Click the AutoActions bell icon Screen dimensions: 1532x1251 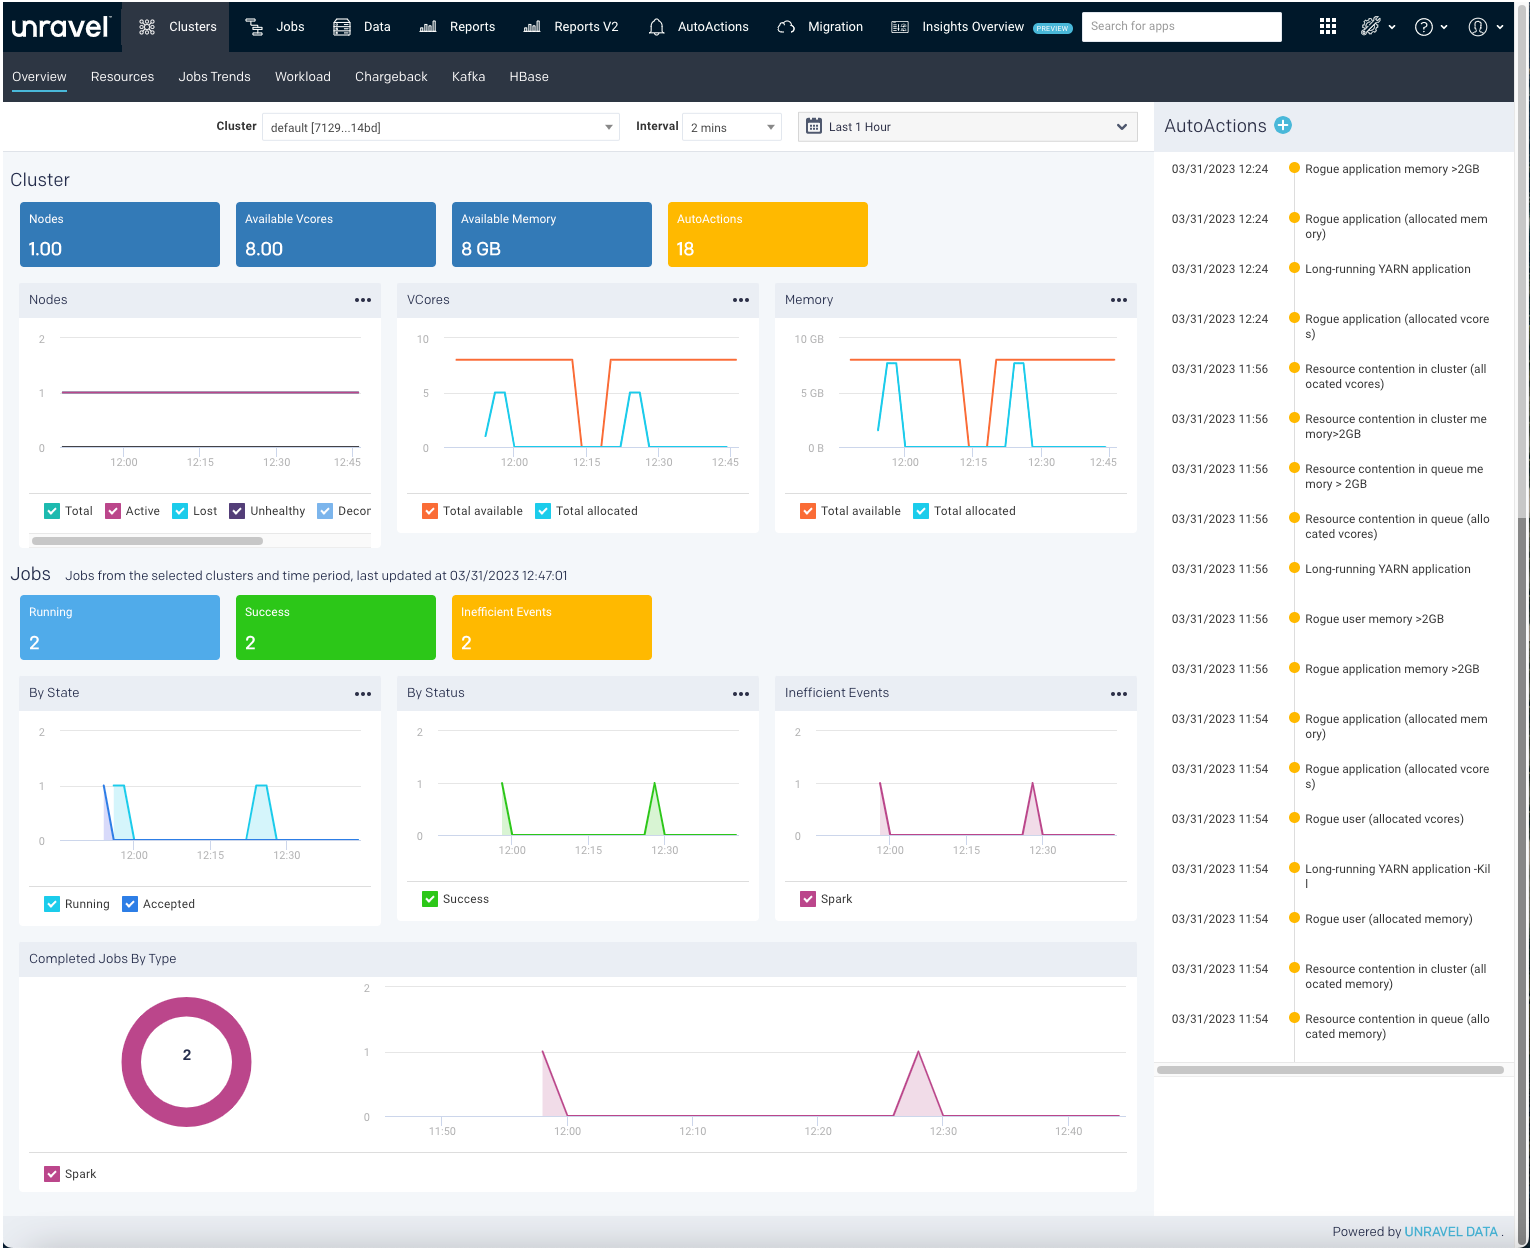click(x=656, y=27)
